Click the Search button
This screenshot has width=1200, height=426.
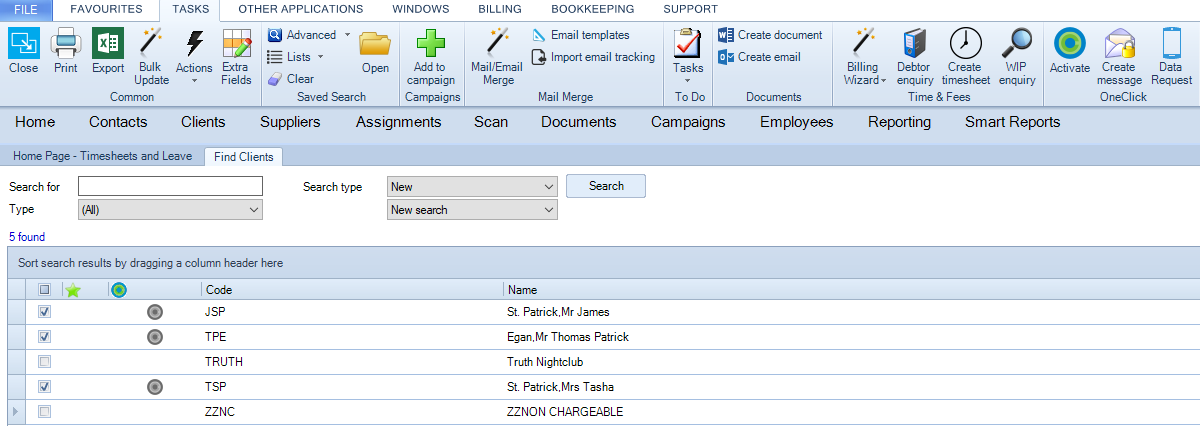606,186
